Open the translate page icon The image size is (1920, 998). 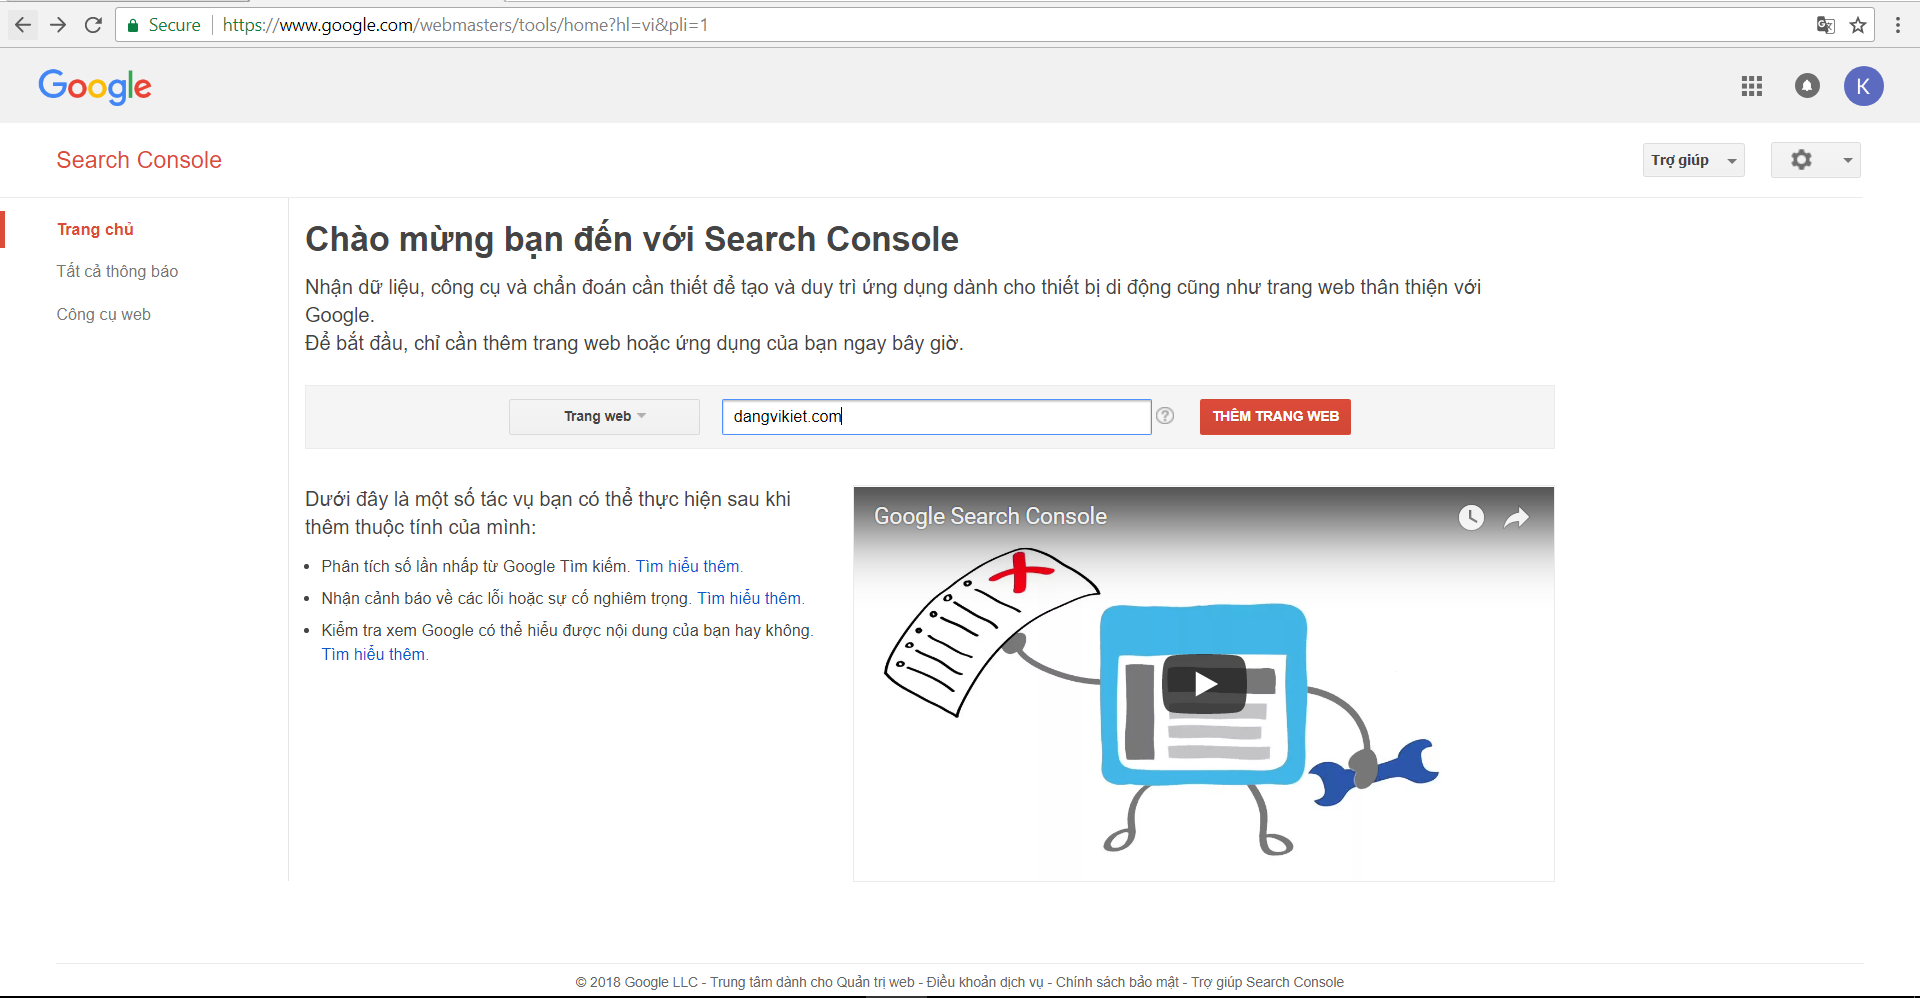coord(1825,25)
